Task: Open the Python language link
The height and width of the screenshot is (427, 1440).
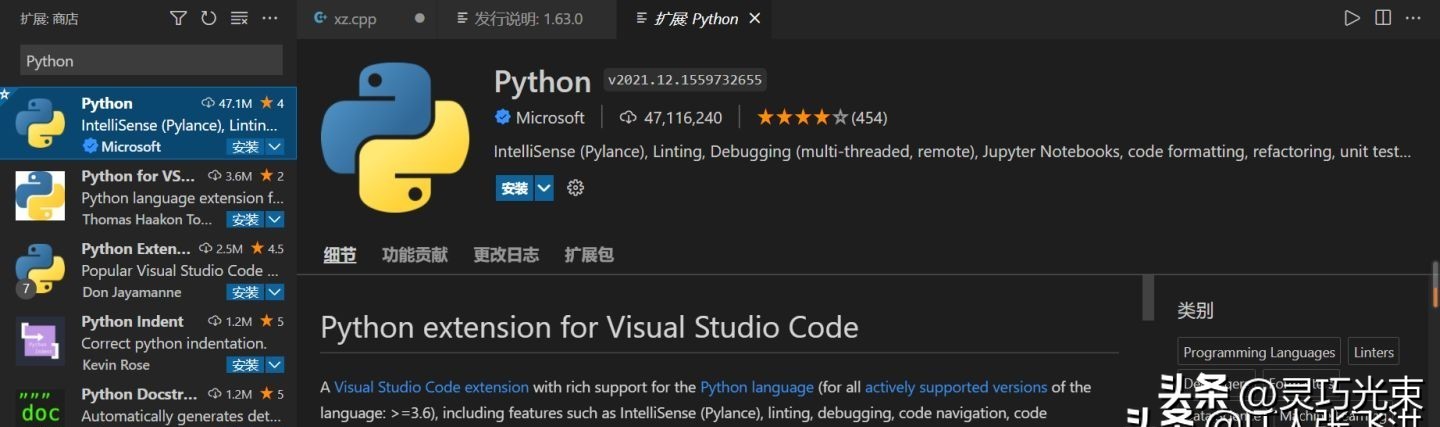Action: coord(757,387)
